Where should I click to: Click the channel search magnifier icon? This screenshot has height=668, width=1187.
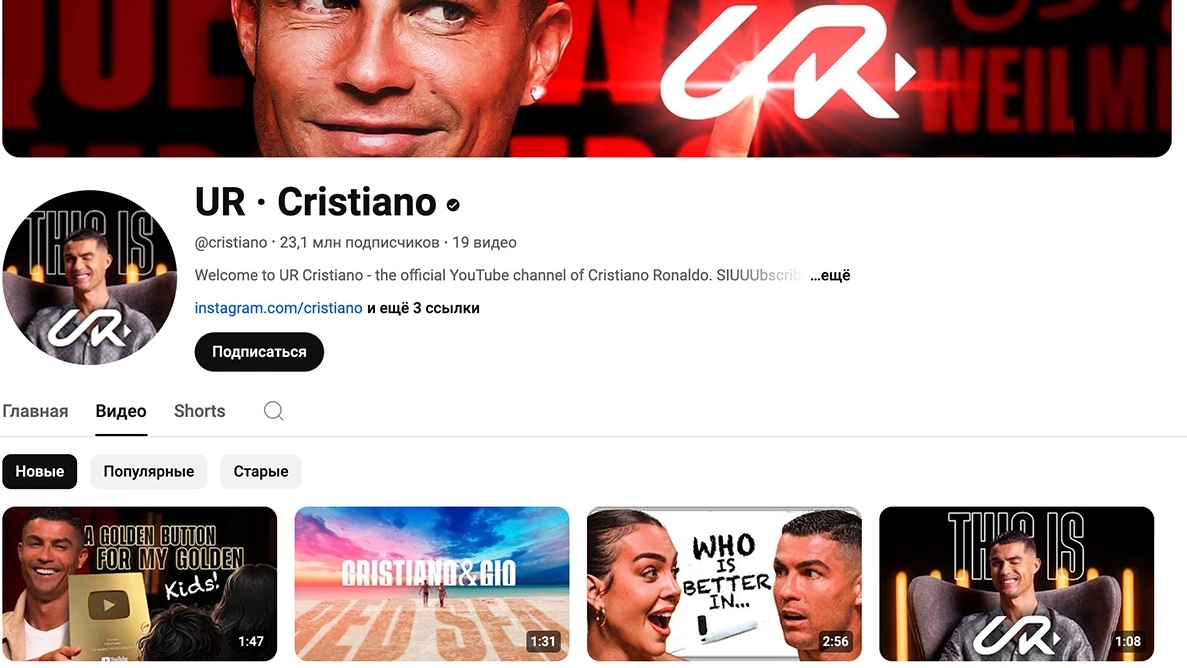273,411
